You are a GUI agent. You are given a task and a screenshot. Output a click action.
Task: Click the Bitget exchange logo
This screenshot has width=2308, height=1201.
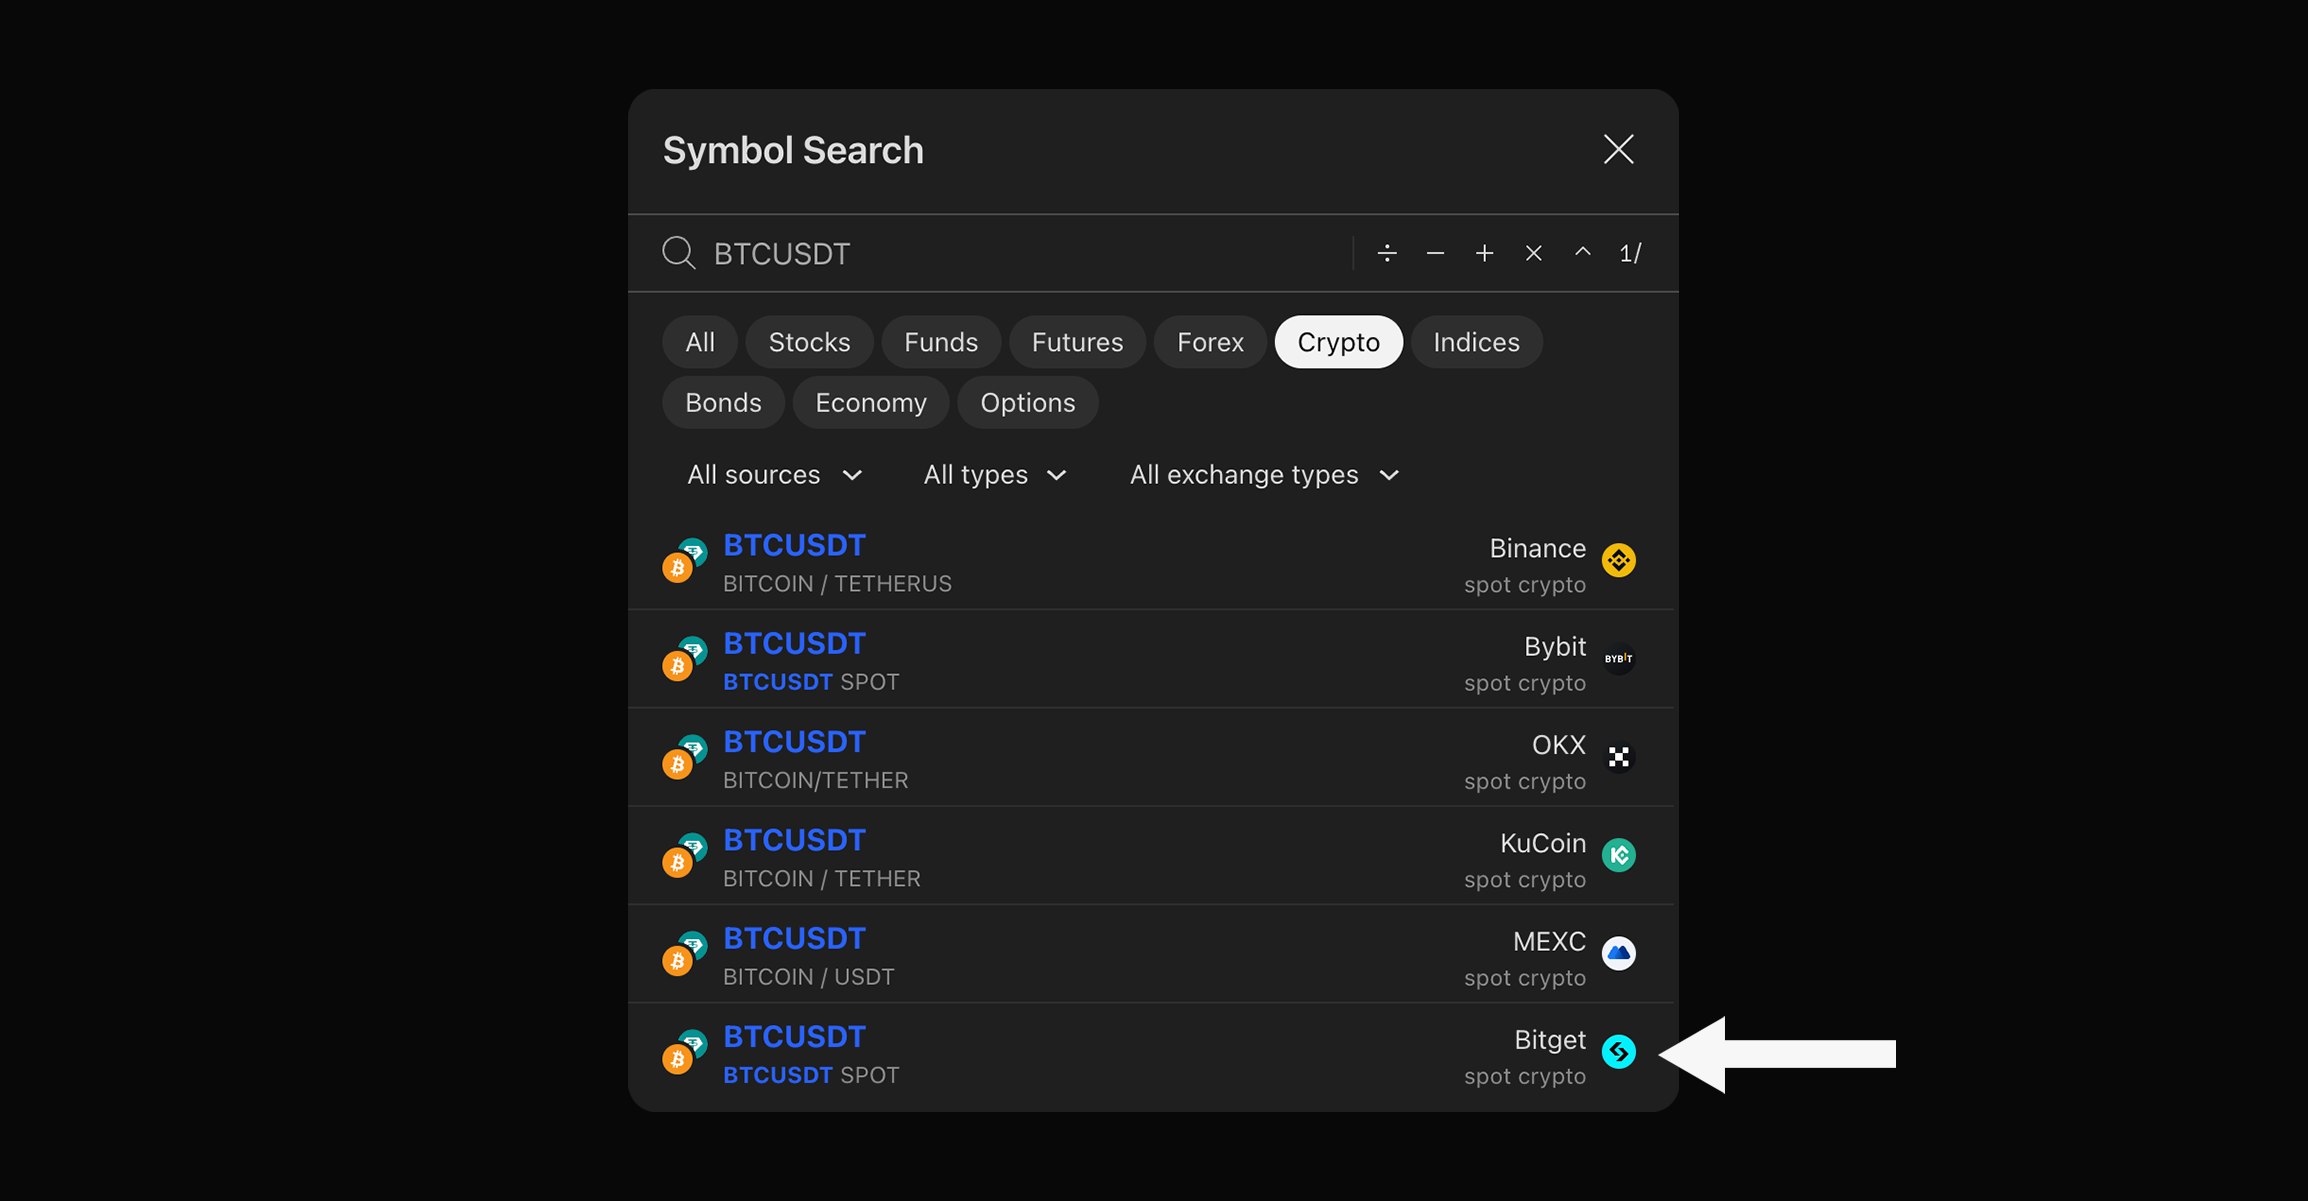(1618, 1052)
